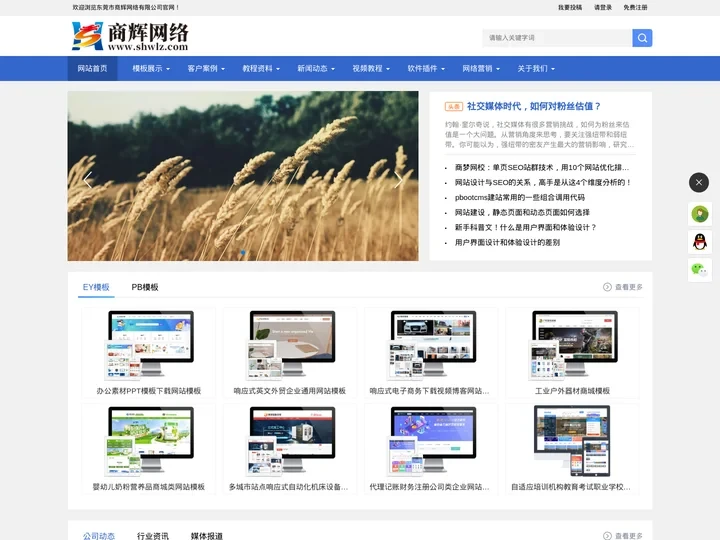Image resolution: width=720 pixels, height=540 pixels.
Task: Click the blue search magnifier button
Action: (x=642, y=38)
